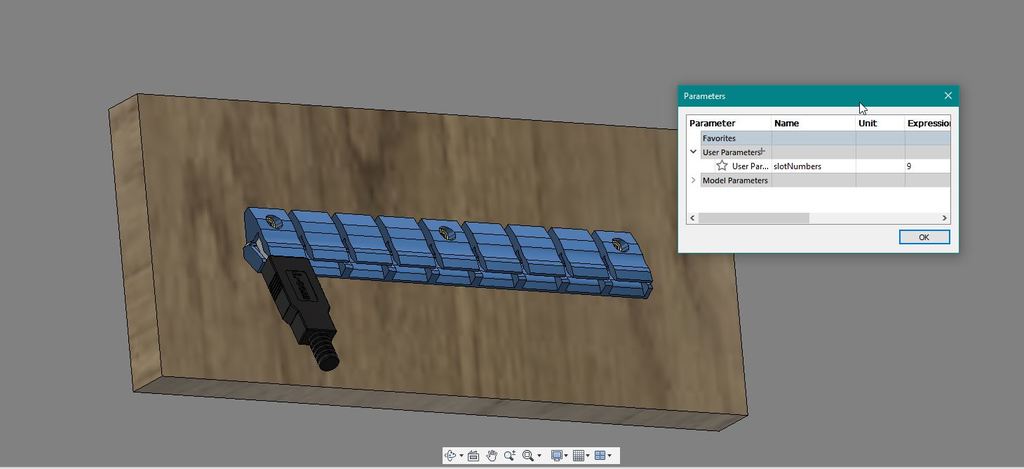Collapse the User Parameters group

point(693,152)
